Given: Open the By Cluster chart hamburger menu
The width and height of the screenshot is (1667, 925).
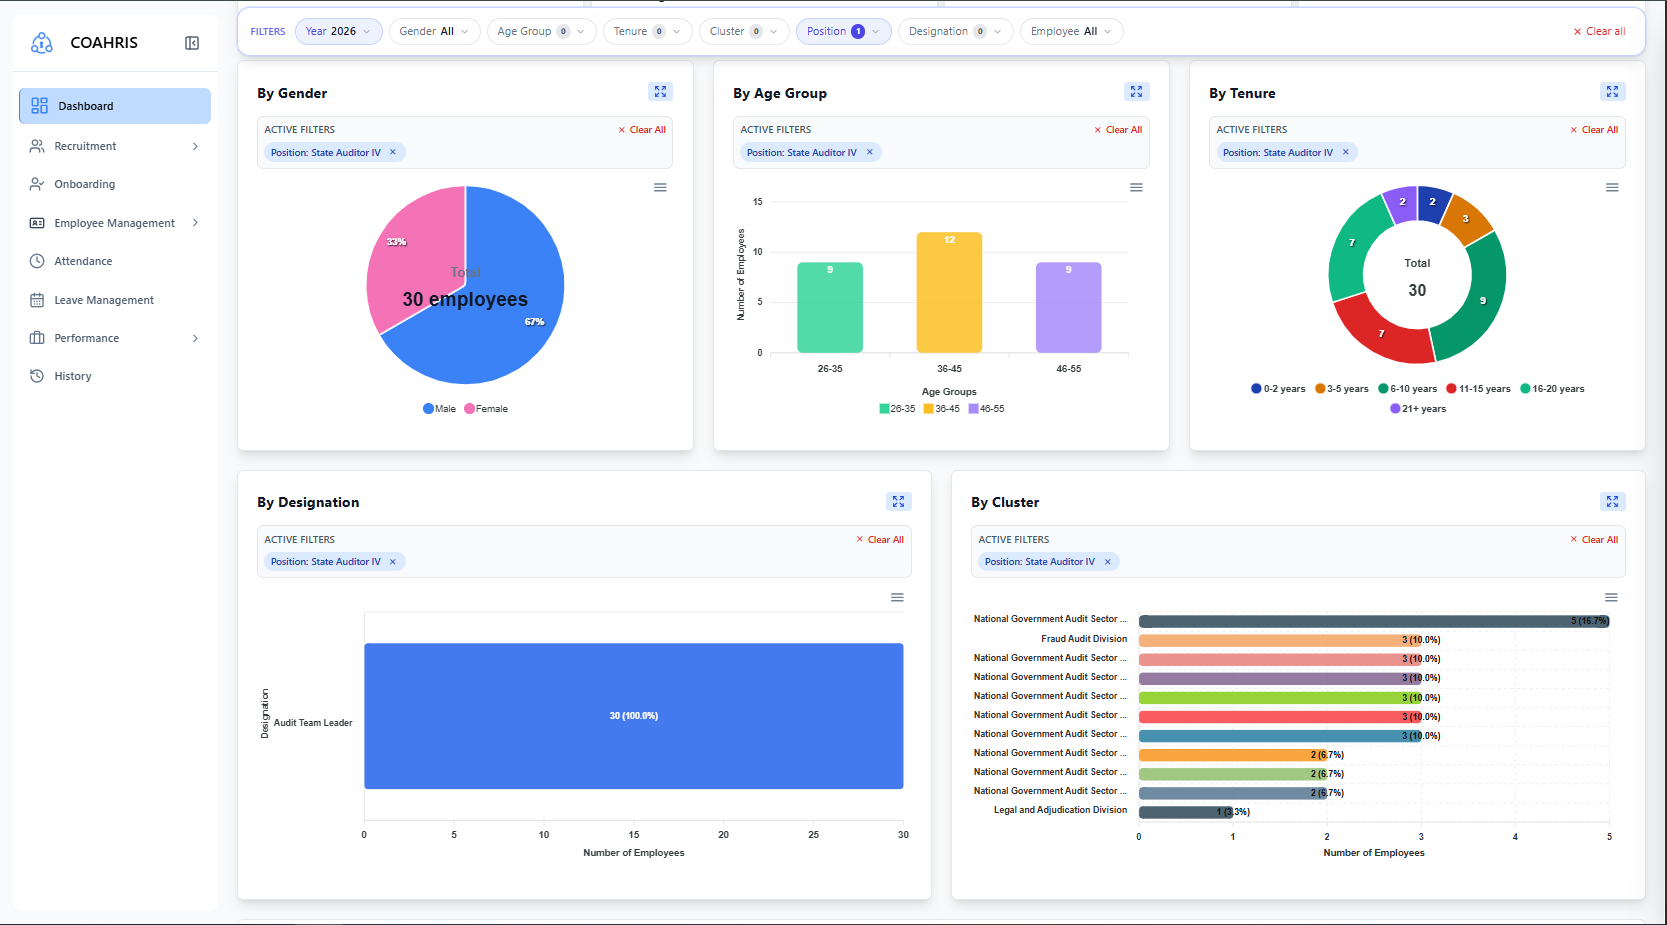Looking at the screenshot, I should coord(1611,598).
